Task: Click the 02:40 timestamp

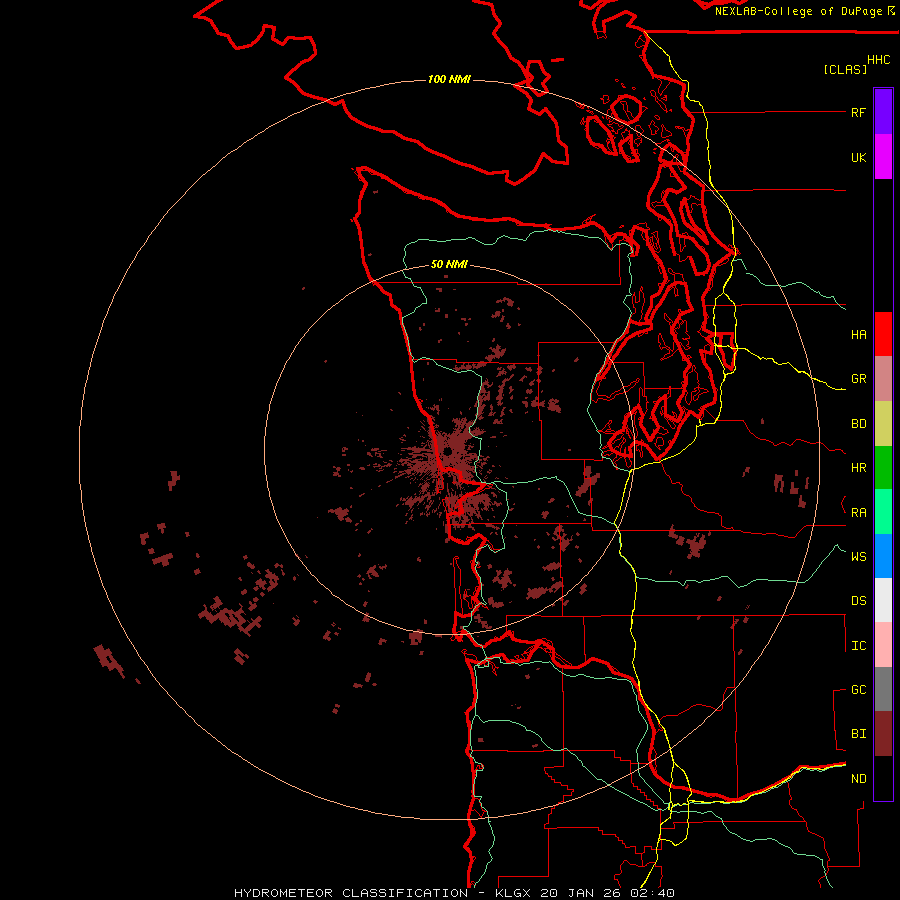Action: click(652, 893)
